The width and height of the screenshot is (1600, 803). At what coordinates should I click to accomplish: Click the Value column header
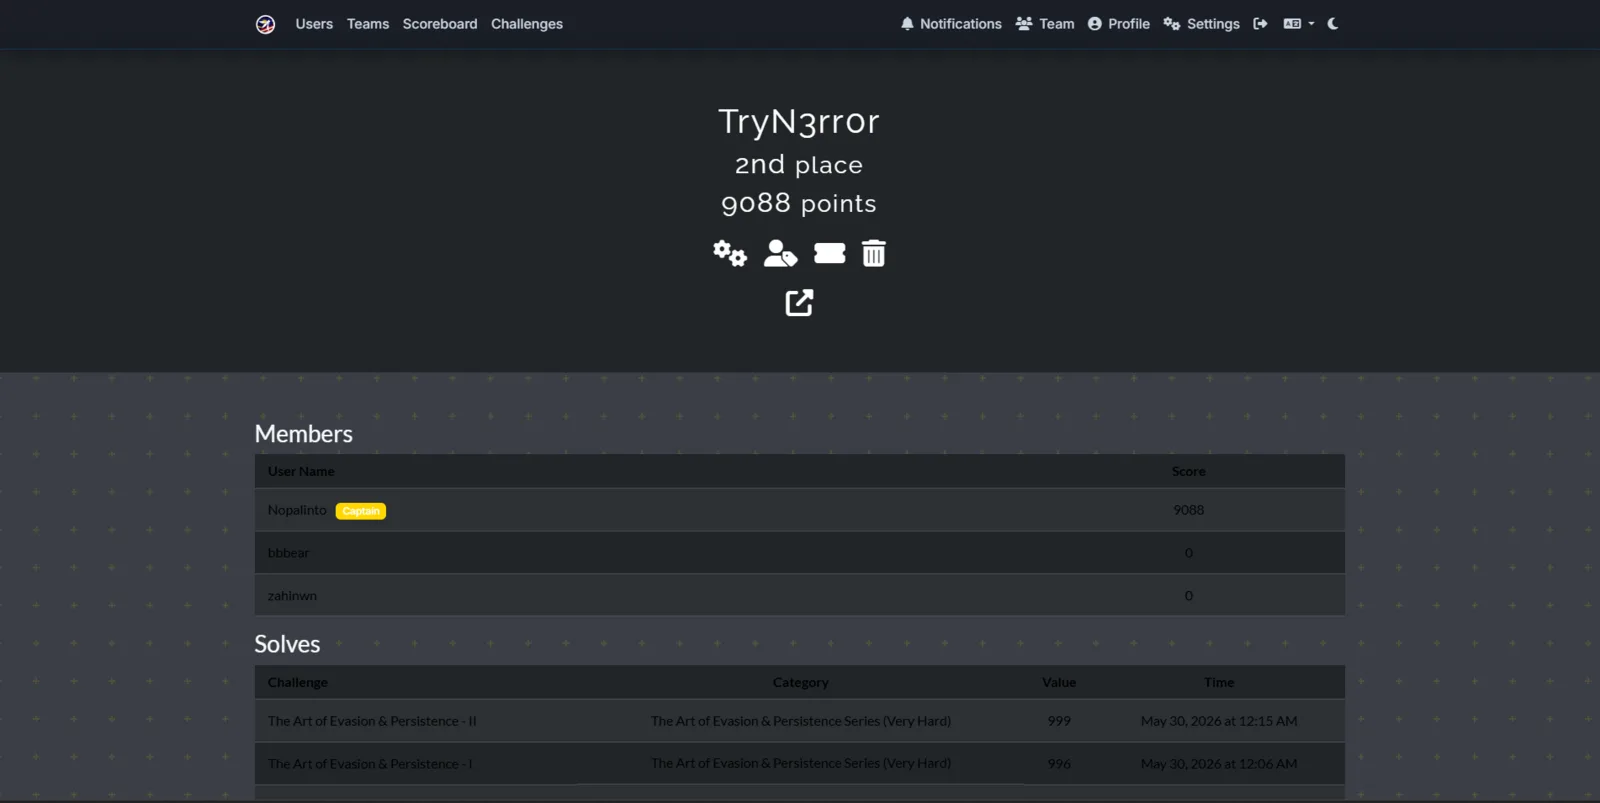click(x=1059, y=682)
